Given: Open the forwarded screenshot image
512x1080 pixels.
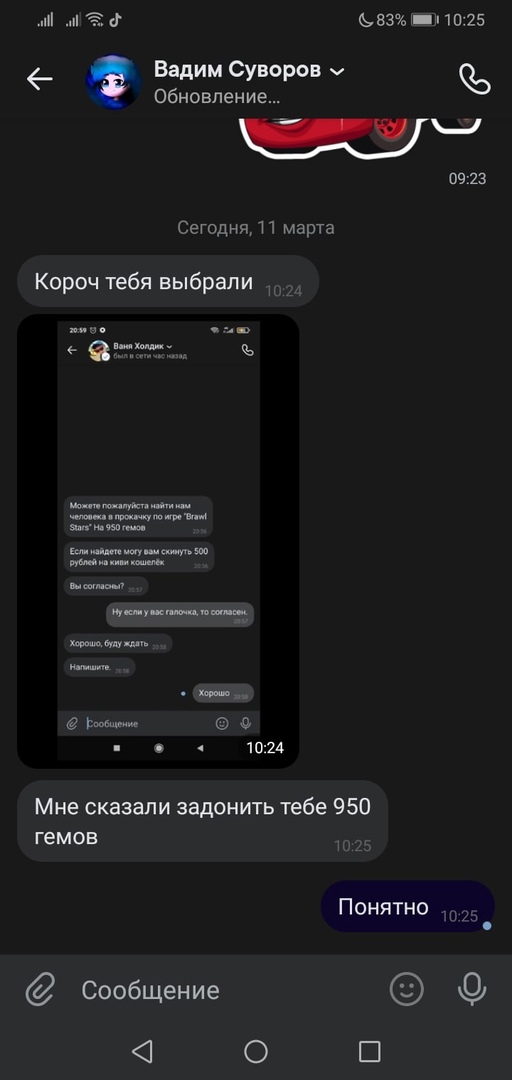Looking at the screenshot, I should point(158,541).
